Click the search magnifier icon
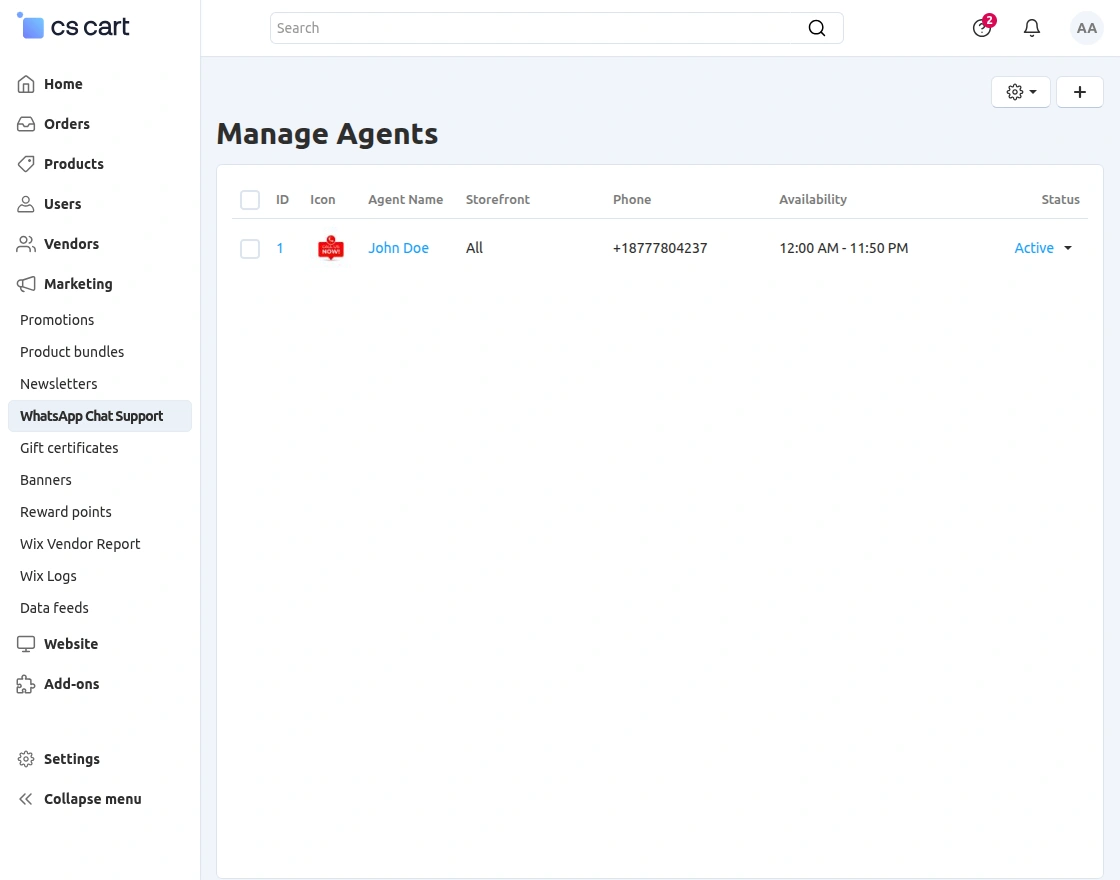 coord(816,28)
